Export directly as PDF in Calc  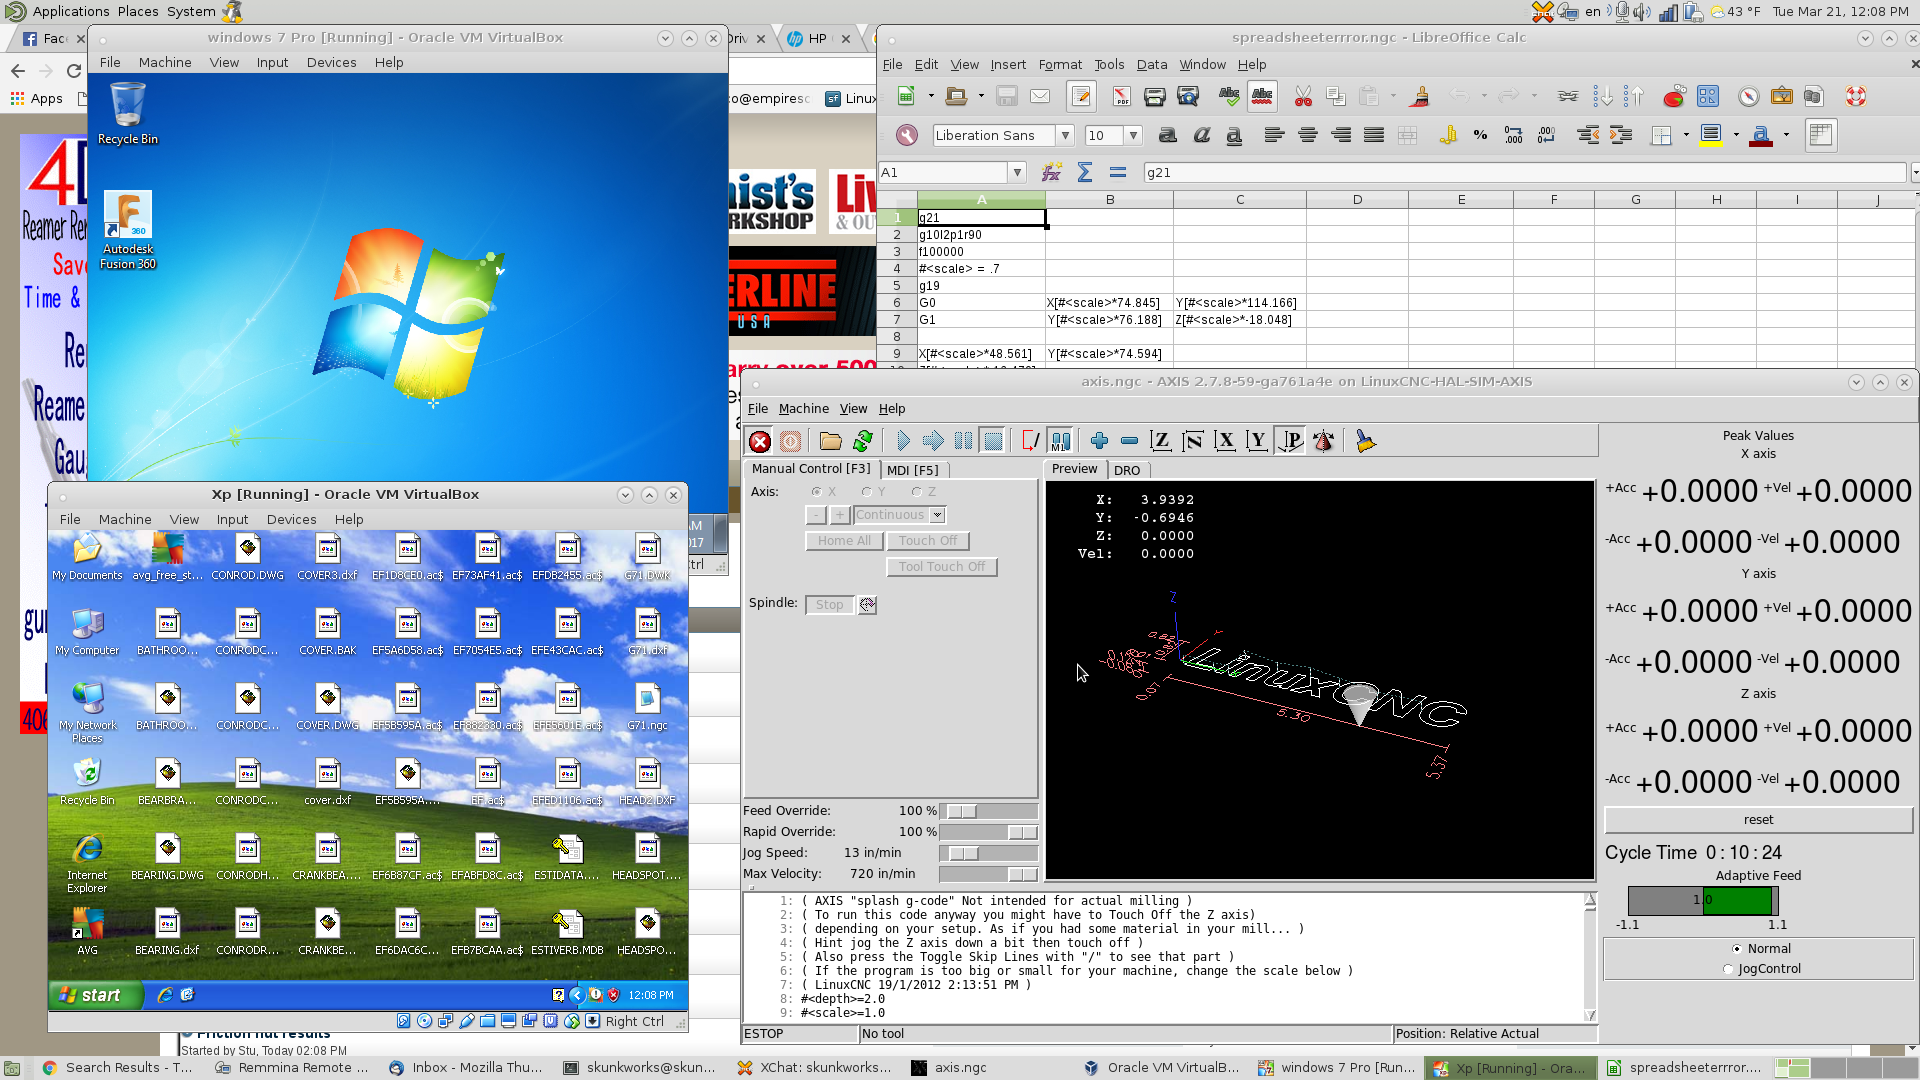(1121, 97)
